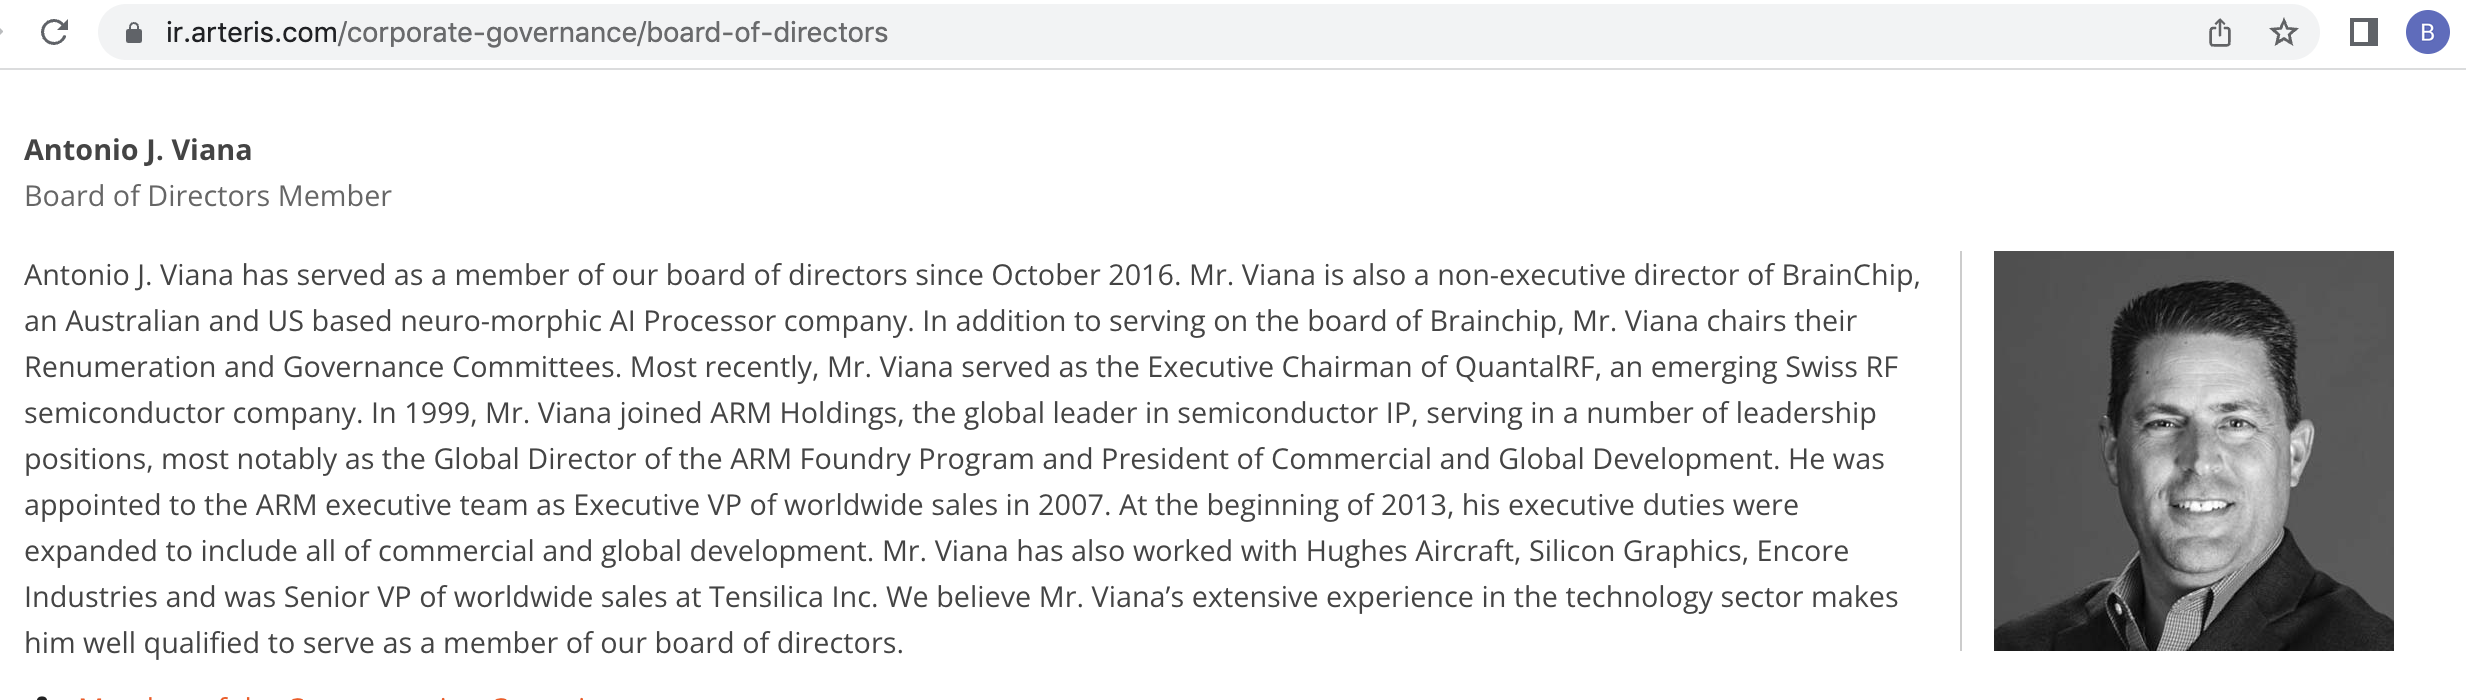This screenshot has height=700, width=2466.
Task: Open the share page icon in address bar
Action: [x=2220, y=33]
